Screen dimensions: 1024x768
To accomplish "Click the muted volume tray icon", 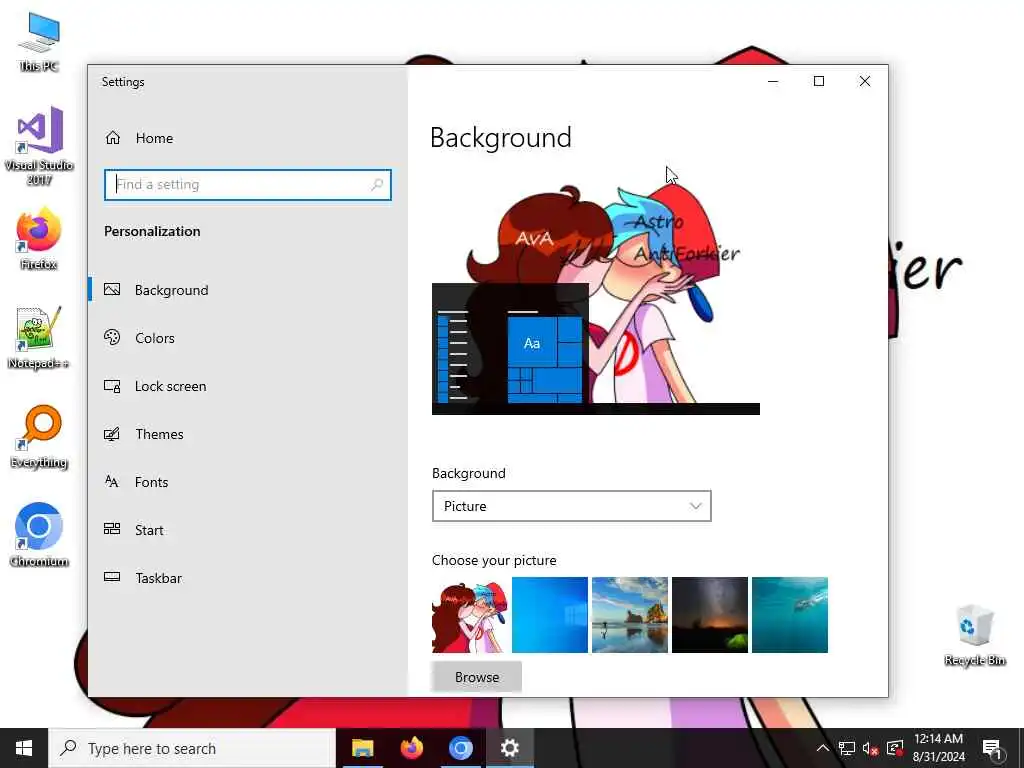I will pos(871,748).
